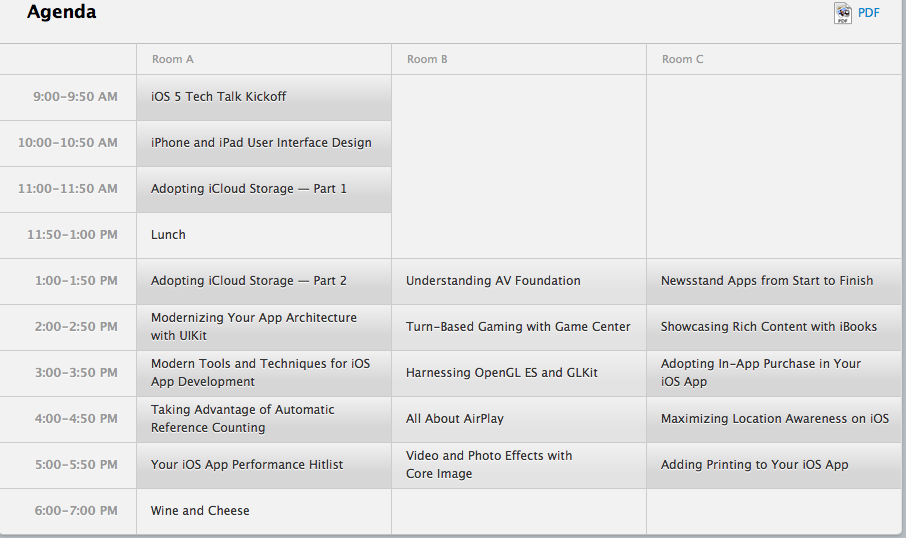This screenshot has height=538, width=906.
Task: Select Adopting iCloud Storage — Part 1
Action: coord(264,190)
